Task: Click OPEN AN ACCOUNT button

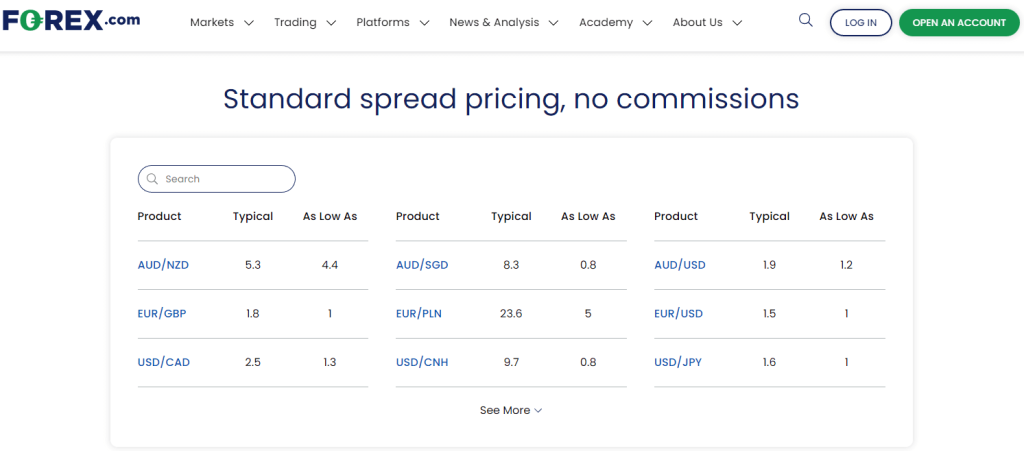Action: pos(959,23)
